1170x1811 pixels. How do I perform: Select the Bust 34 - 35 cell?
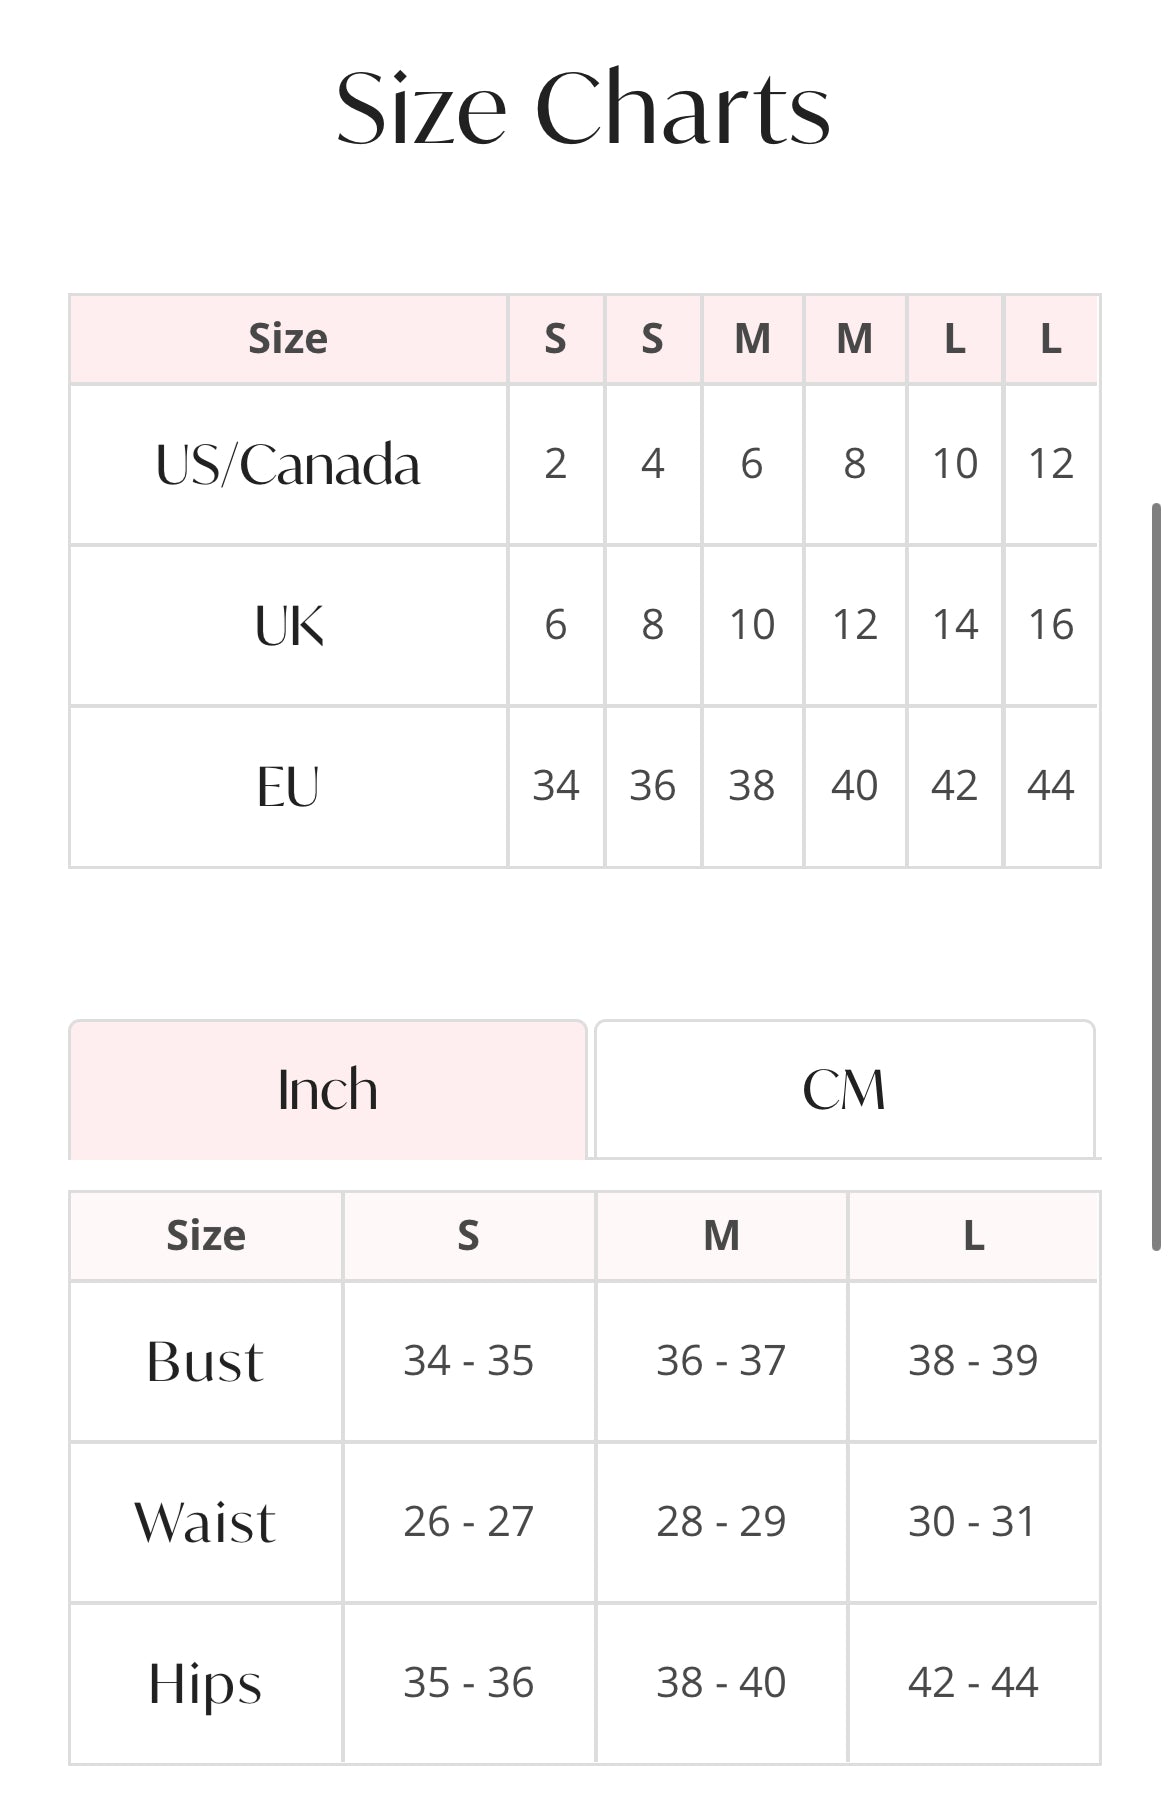pyautogui.click(x=468, y=1361)
